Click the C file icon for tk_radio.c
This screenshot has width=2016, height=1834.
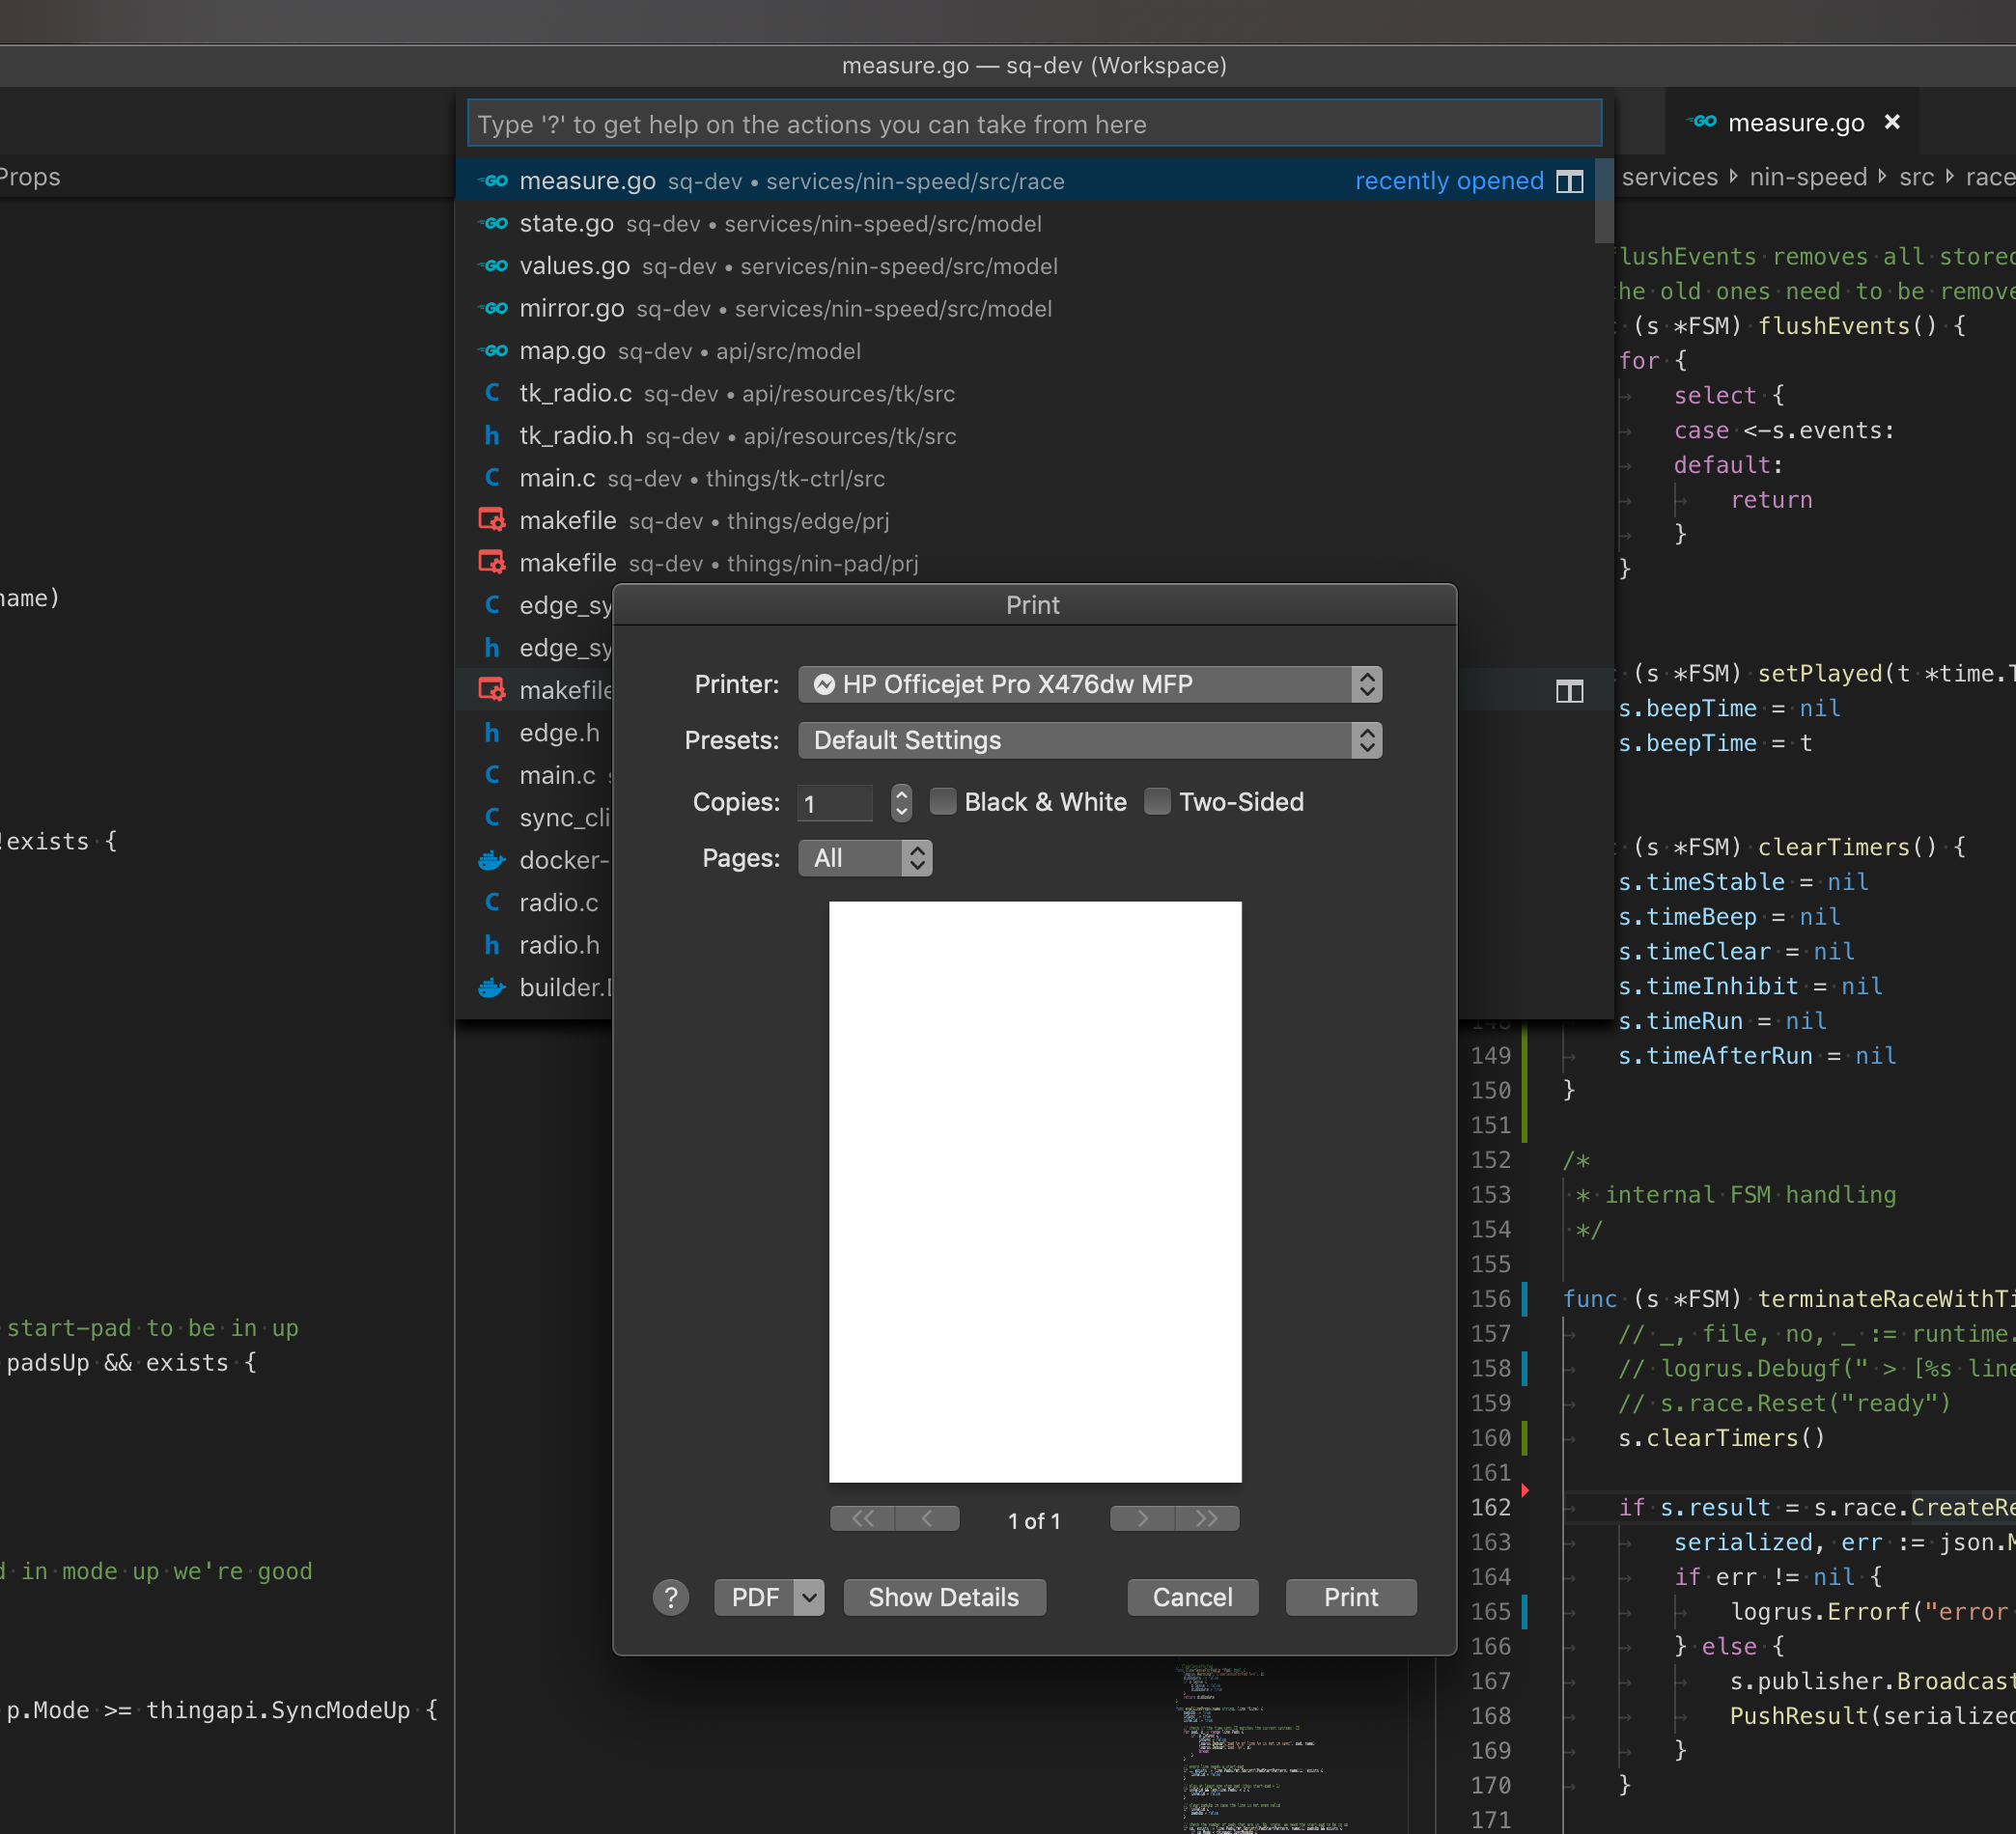point(491,393)
